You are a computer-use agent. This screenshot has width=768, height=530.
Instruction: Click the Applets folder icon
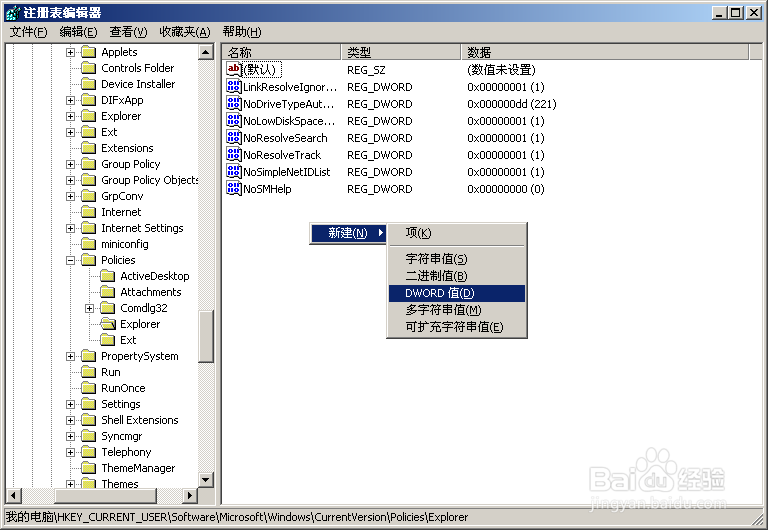click(89, 52)
